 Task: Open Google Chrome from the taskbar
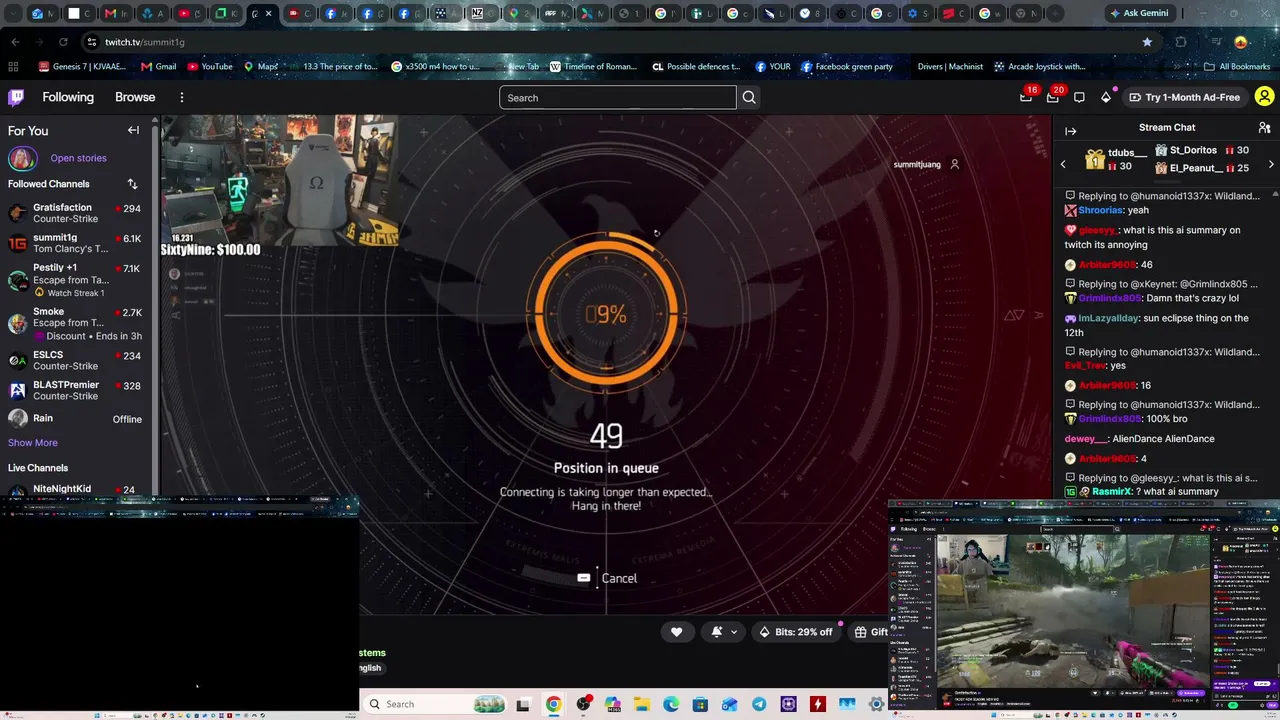pos(553,704)
